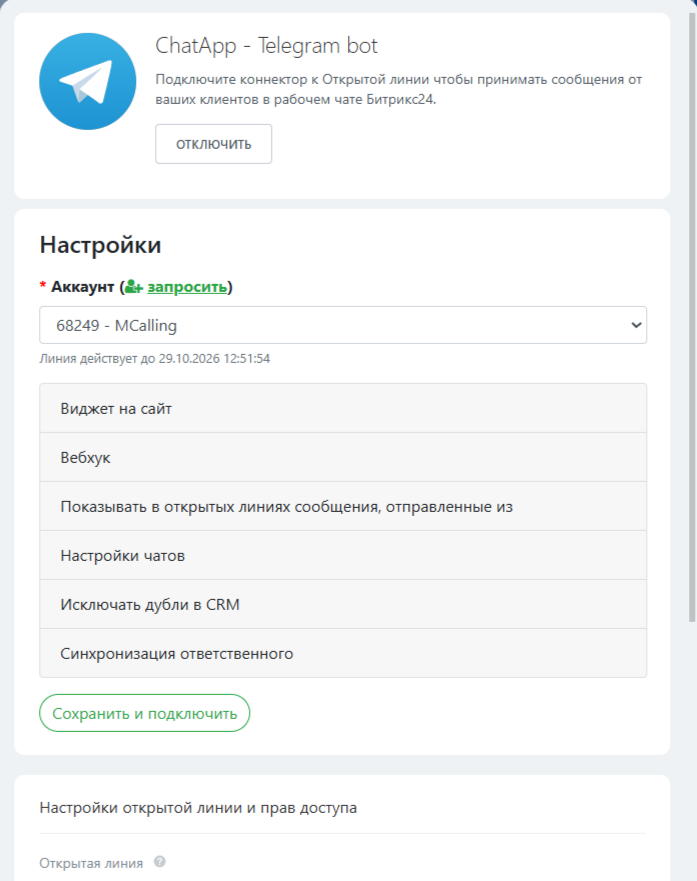Click the Telegram paper plane logo
The width and height of the screenshot is (697, 881).
pyautogui.click(x=87, y=81)
